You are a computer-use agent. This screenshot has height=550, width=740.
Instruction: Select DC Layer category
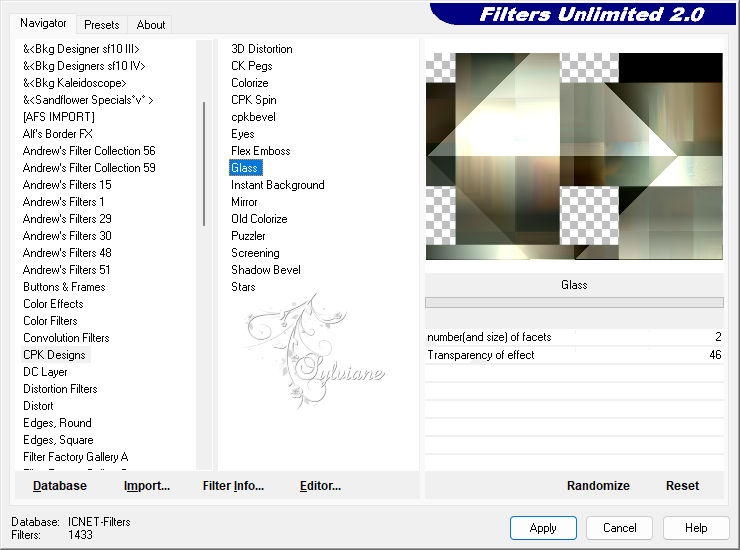pyautogui.click(x=45, y=372)
